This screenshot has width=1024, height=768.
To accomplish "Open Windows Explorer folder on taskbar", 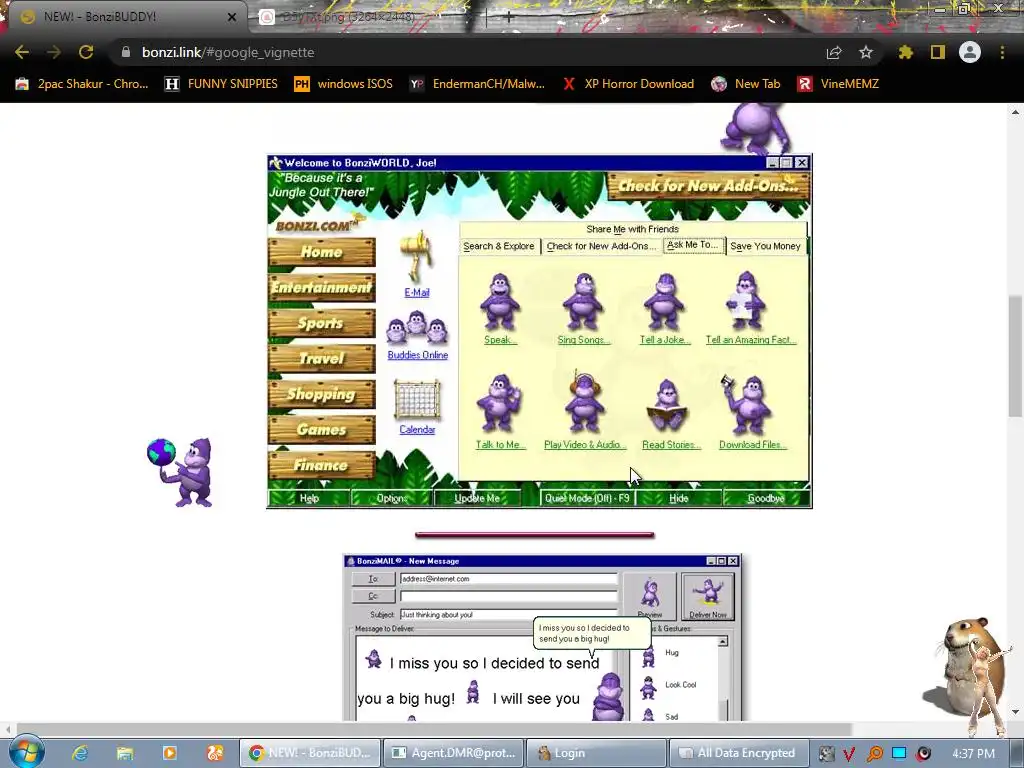I will coord(125,753).
